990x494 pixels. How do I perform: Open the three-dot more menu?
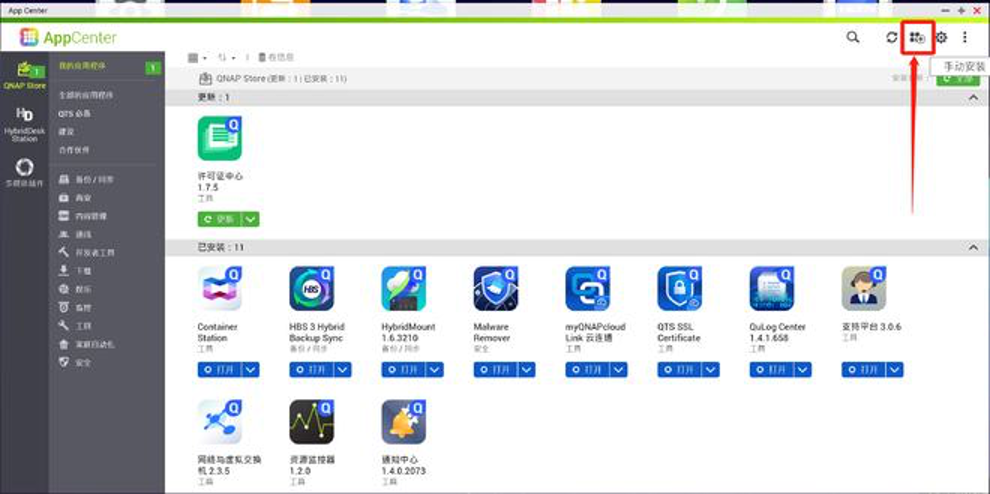pyautogui.click(x=964, y=37)
